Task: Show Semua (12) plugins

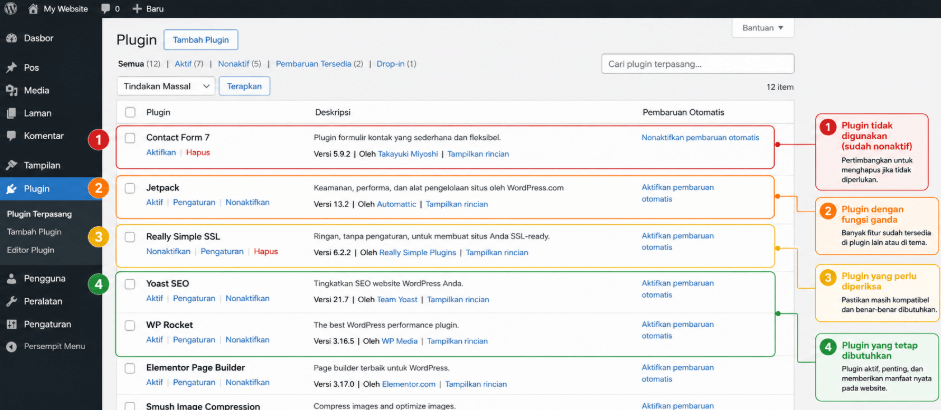Action: 139,64
